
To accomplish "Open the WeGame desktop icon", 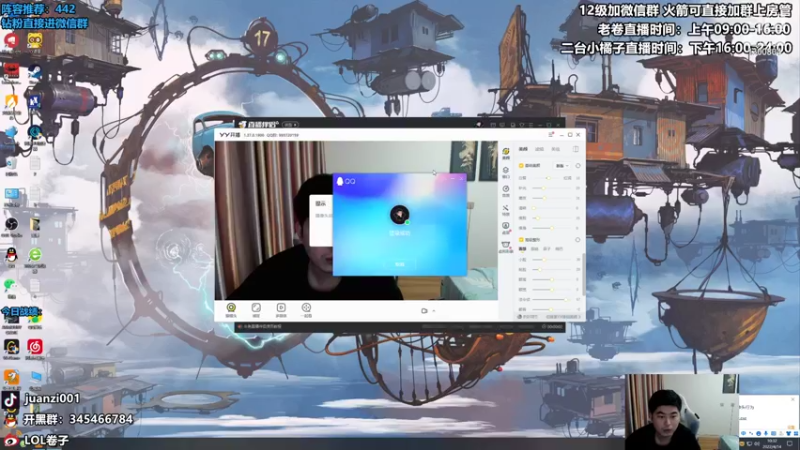I will [x=11, y=347].
